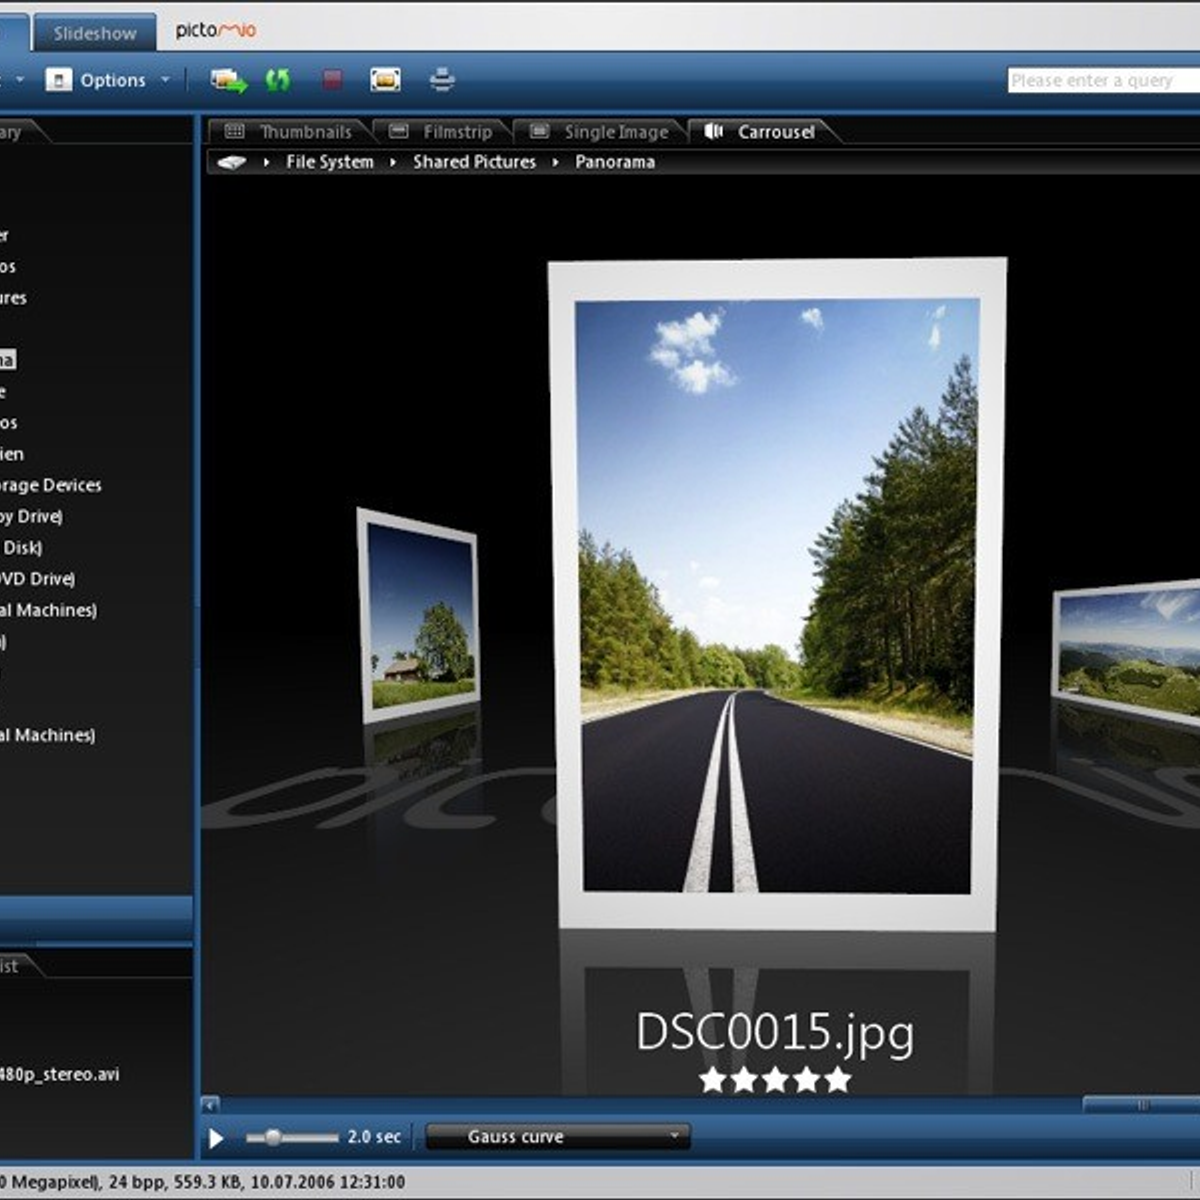Click the printer icon in toolbar
Screen dimensions: 1200x1200
point(442,80)
